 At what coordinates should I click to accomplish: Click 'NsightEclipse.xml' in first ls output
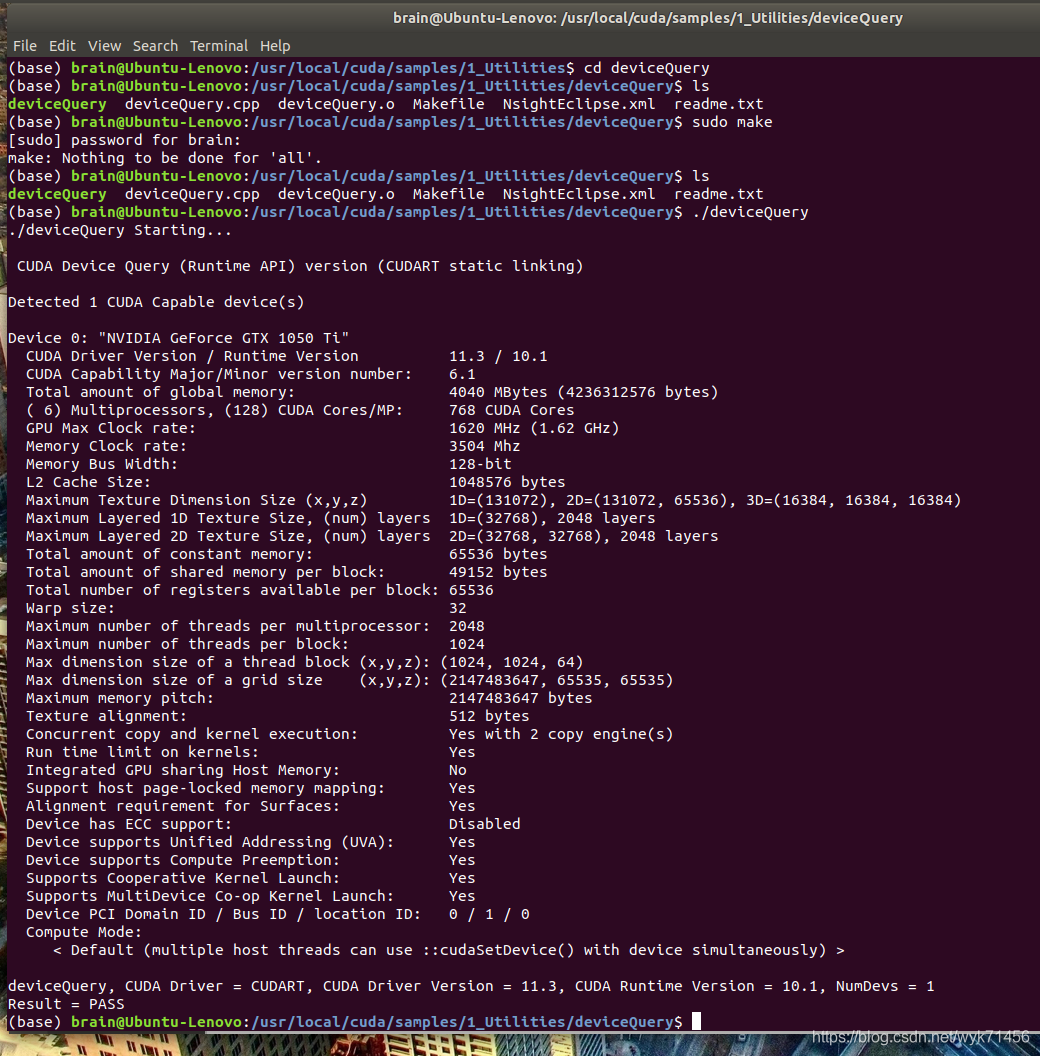[x=579, y=104]
